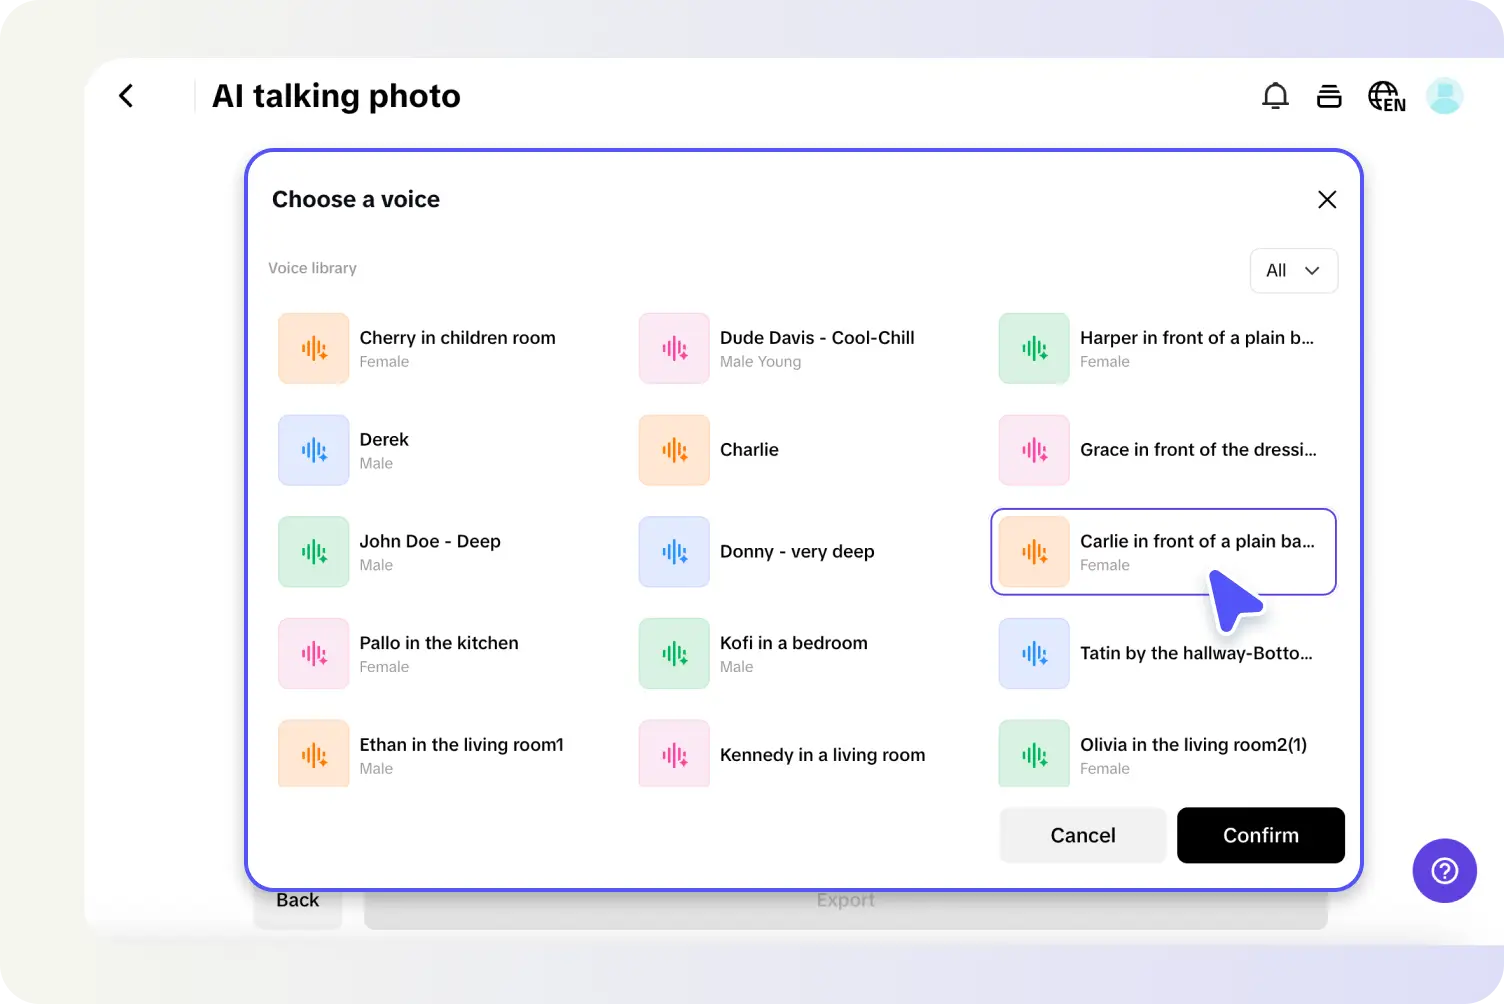Select the Kennedy in a living room voice
The width and height of the screenshot is (1504, 1004).
tap(822, 754)
